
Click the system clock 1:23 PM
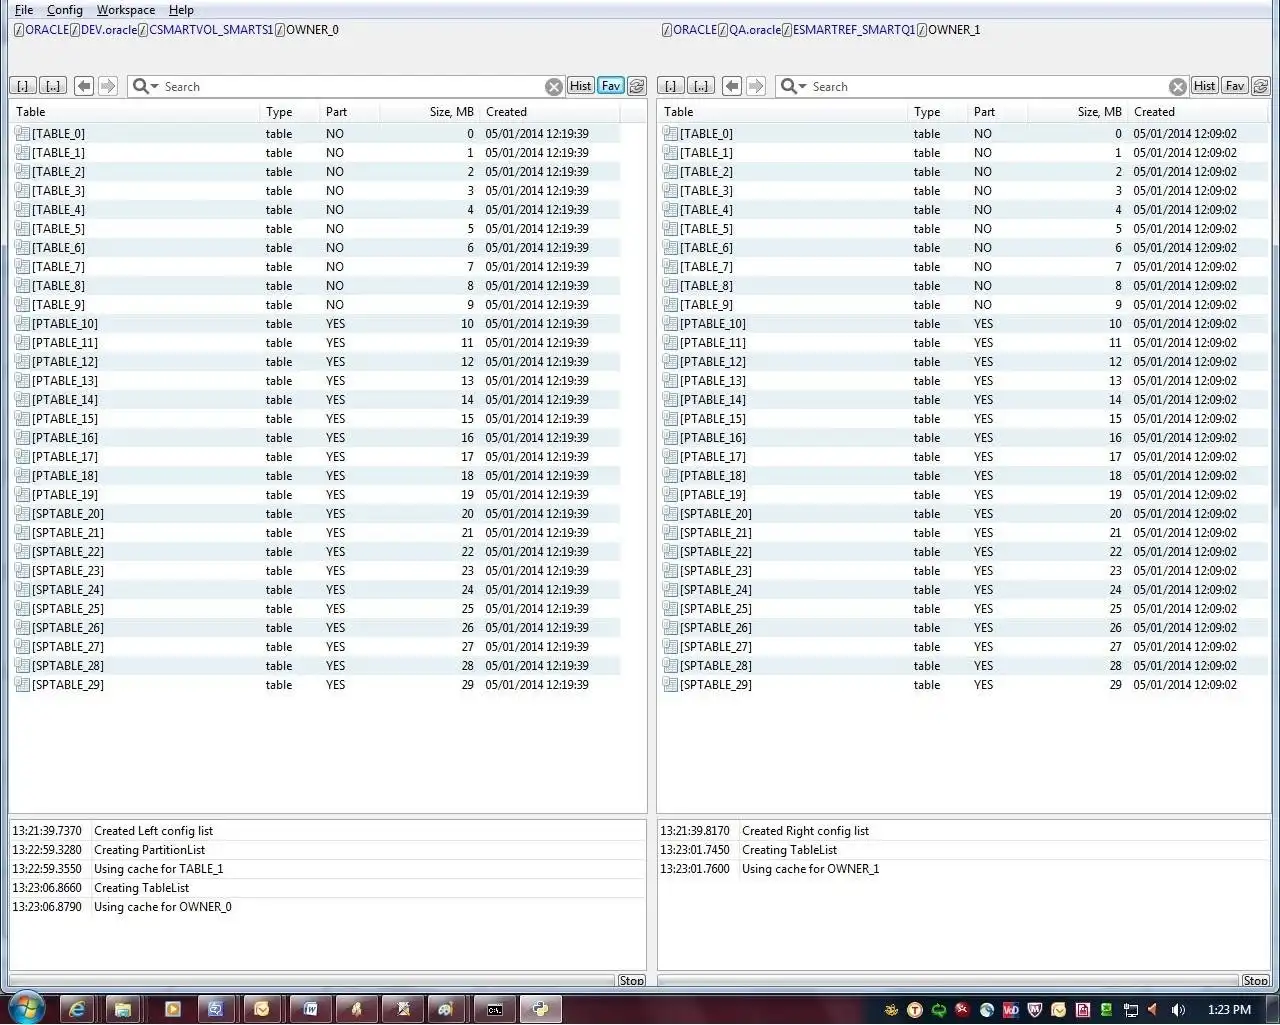pos(1229,1010)
